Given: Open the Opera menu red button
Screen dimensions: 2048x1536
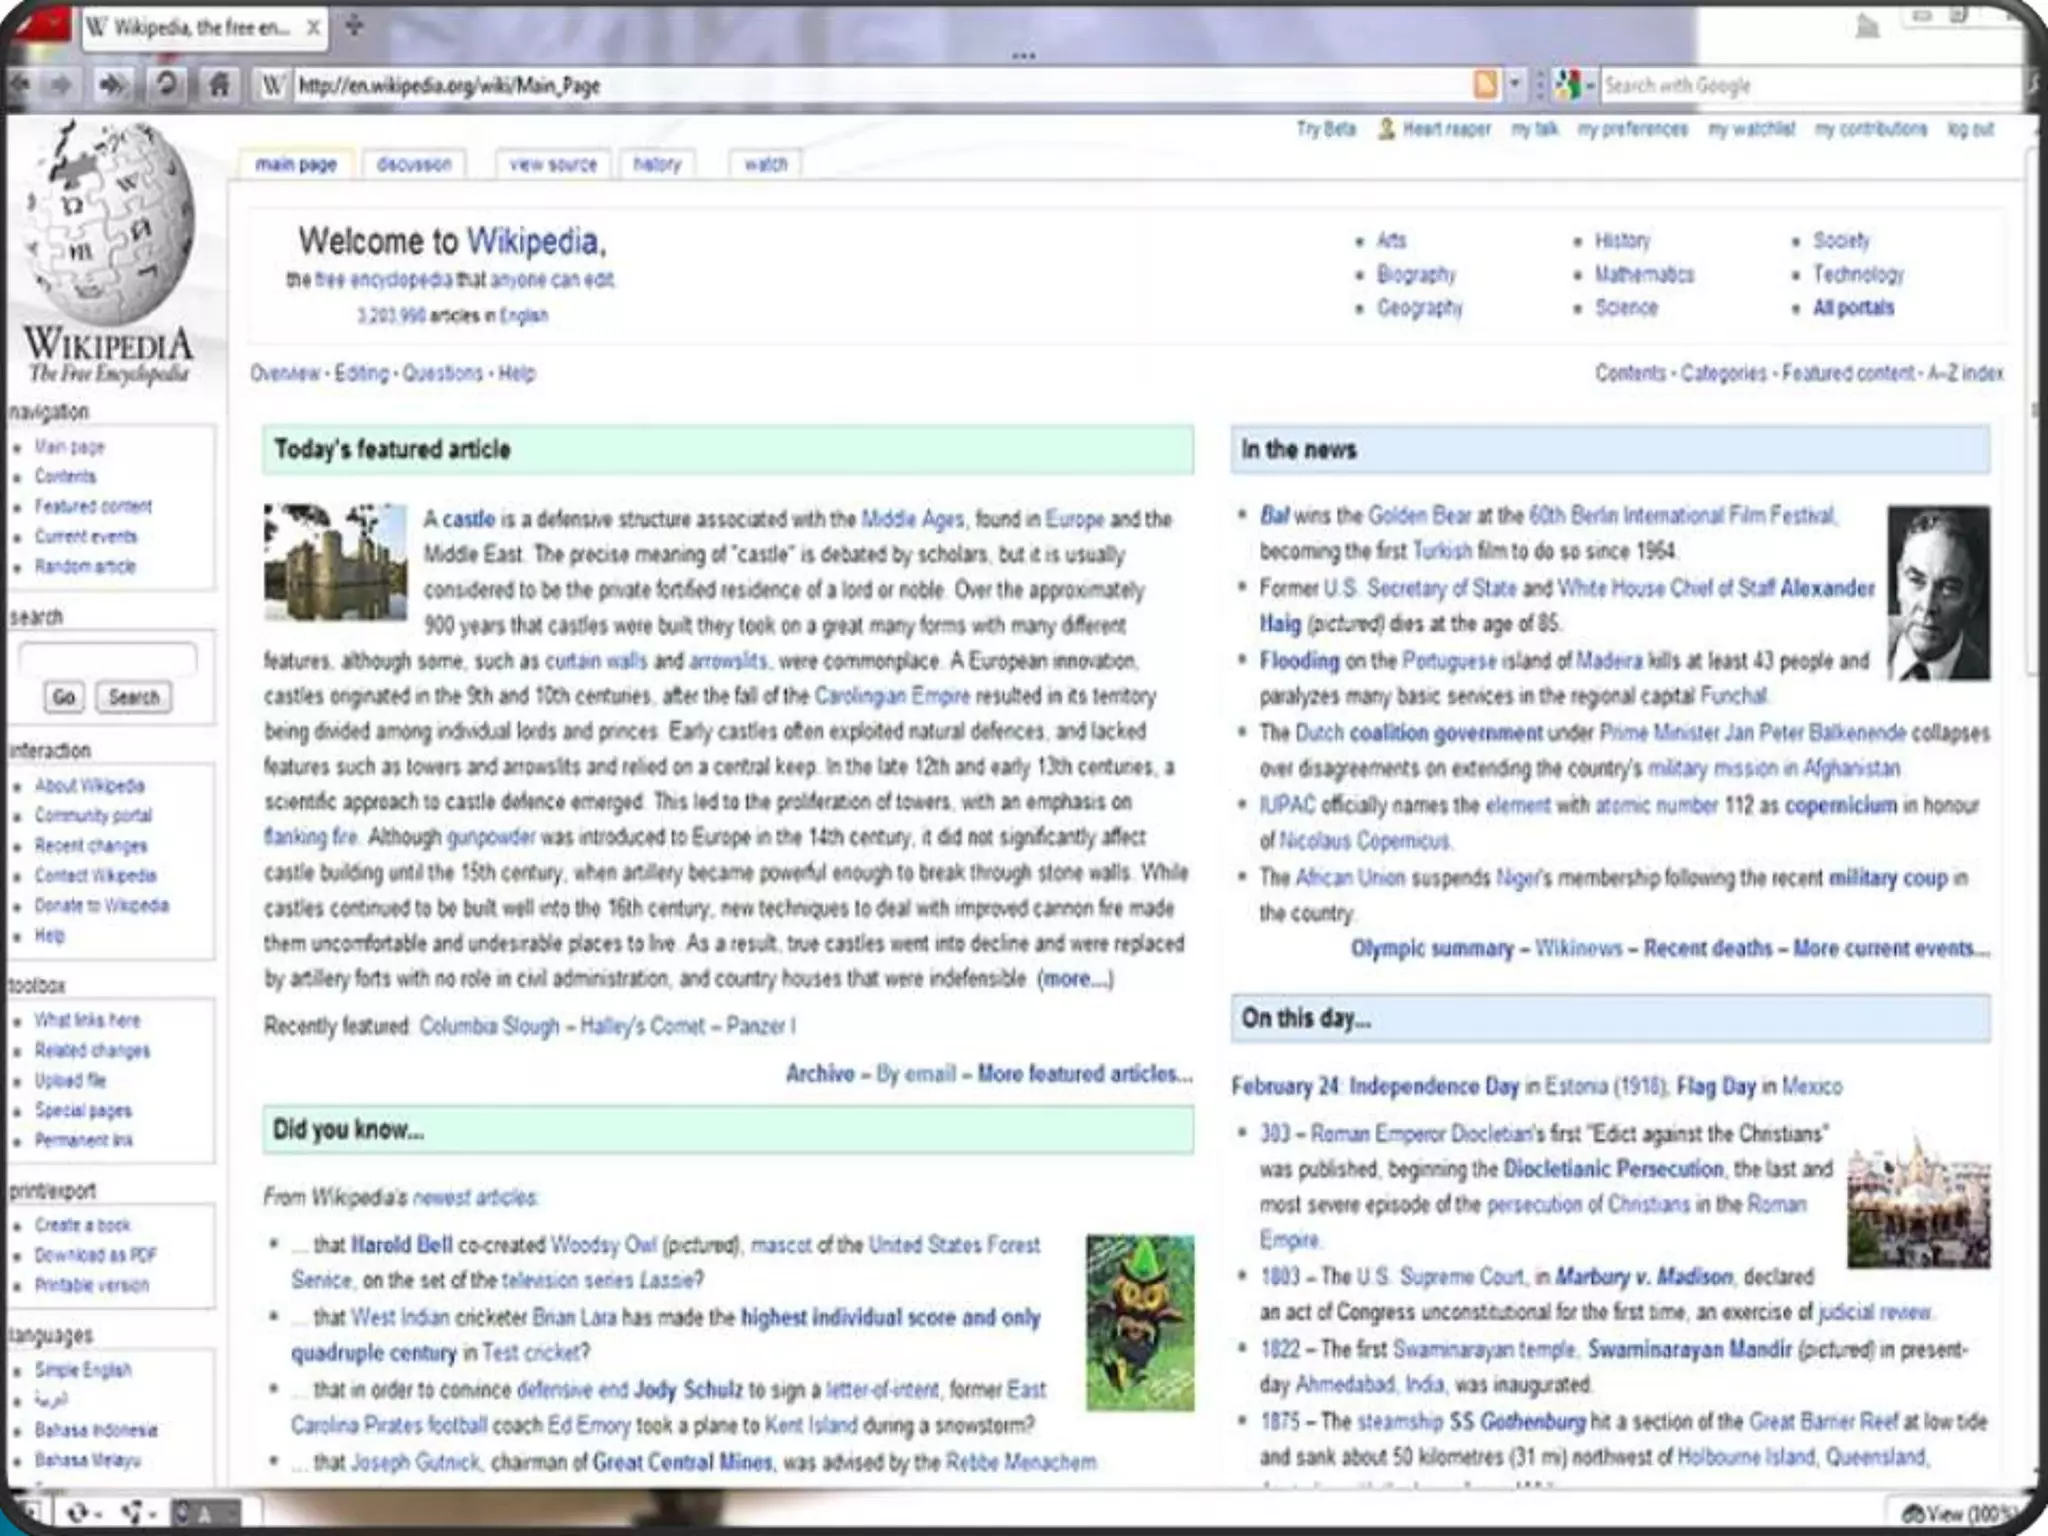Looking at the screenshot, I should tap(45, 24).
